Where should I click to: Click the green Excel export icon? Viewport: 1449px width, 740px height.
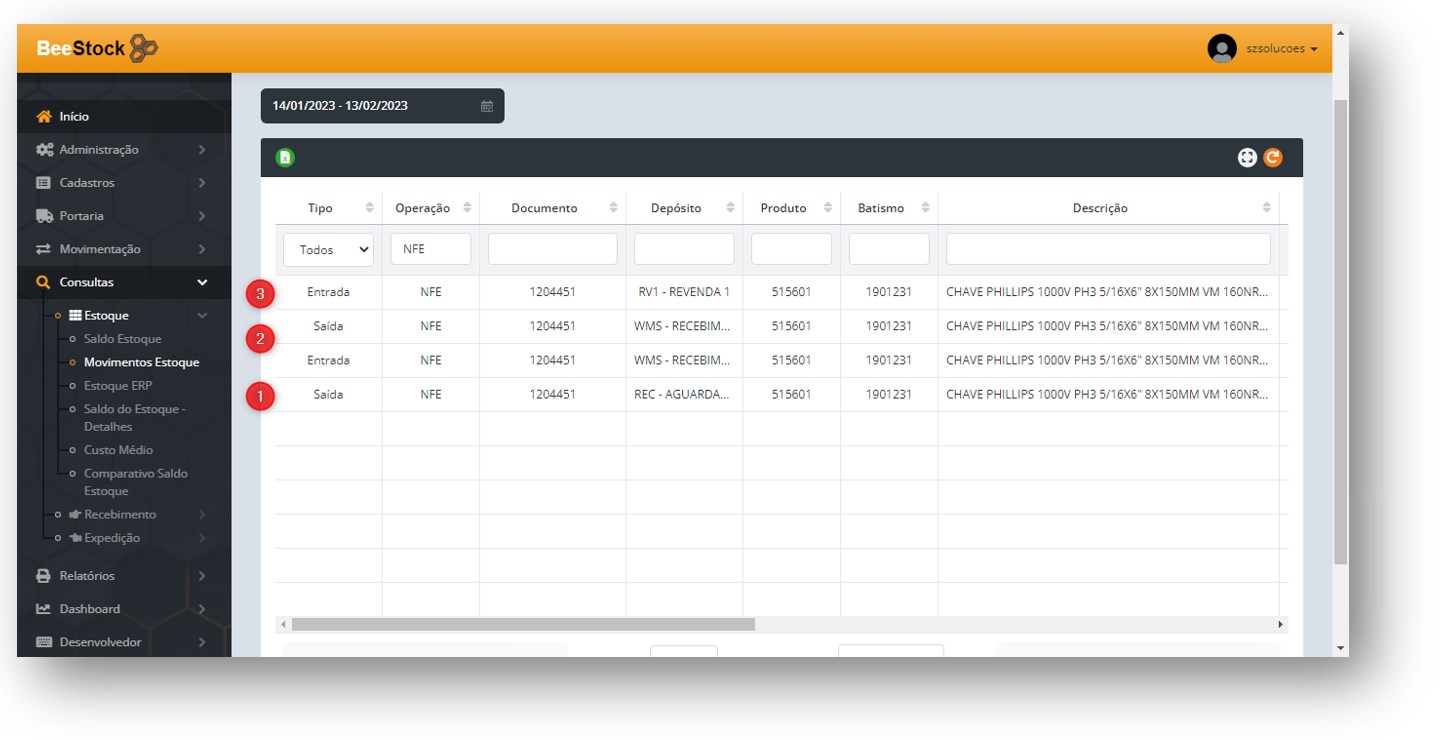point(285,158)
